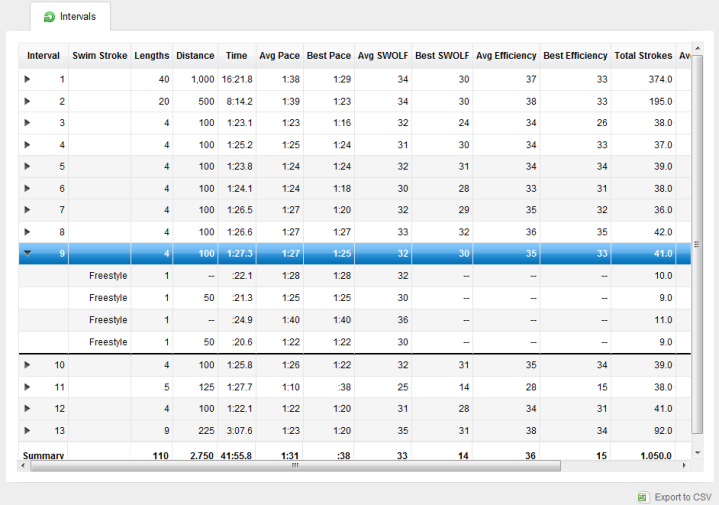Viewport: 719px width, 505px height.
Task: Sort by the Lengths column header
Action: (x=152, y=55)
